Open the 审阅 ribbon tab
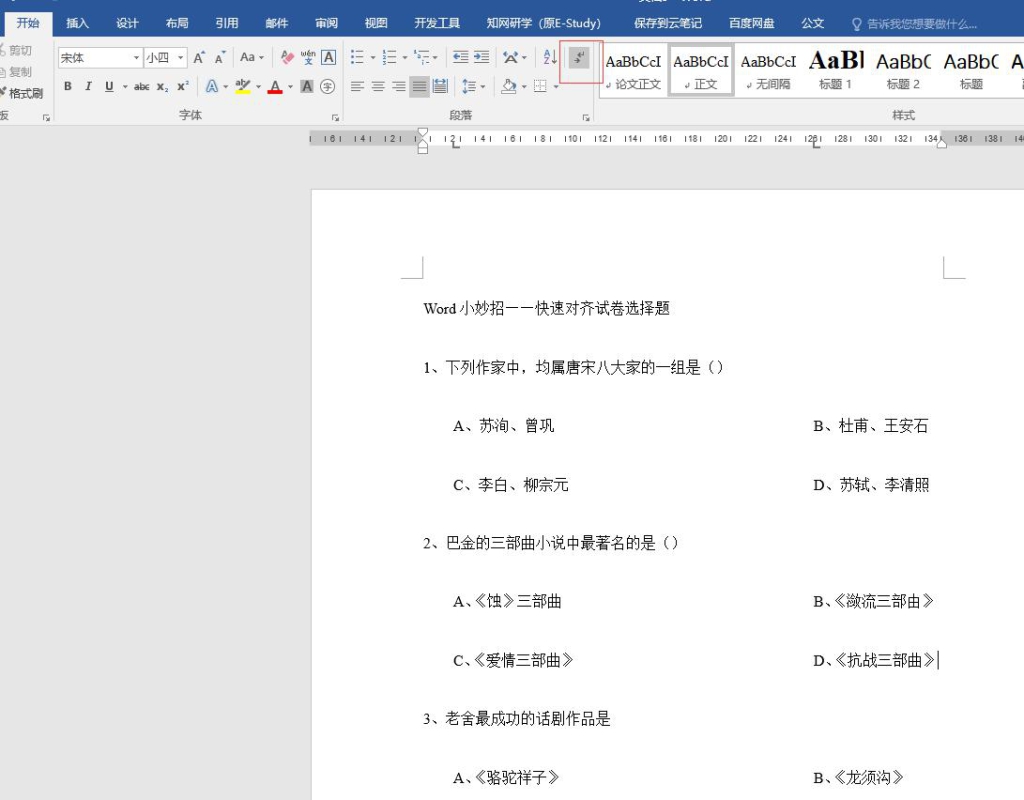 (325, 22)
